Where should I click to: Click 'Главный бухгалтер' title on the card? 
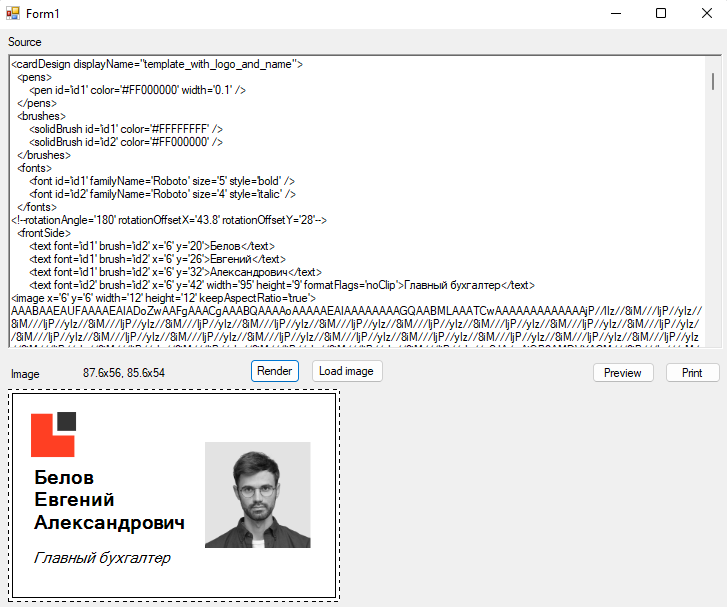[x=102, y=557]
